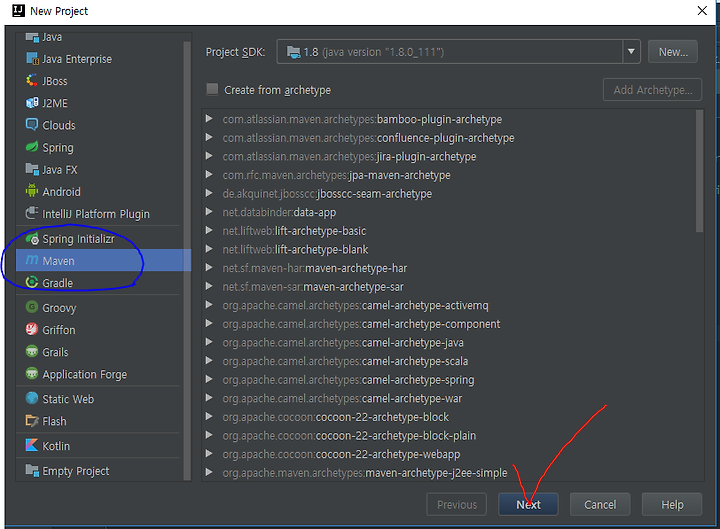Image resolution: width=720 pixels, height=529 pixels.
Task: Click the Next button
Action: click(x=528, y=505)
